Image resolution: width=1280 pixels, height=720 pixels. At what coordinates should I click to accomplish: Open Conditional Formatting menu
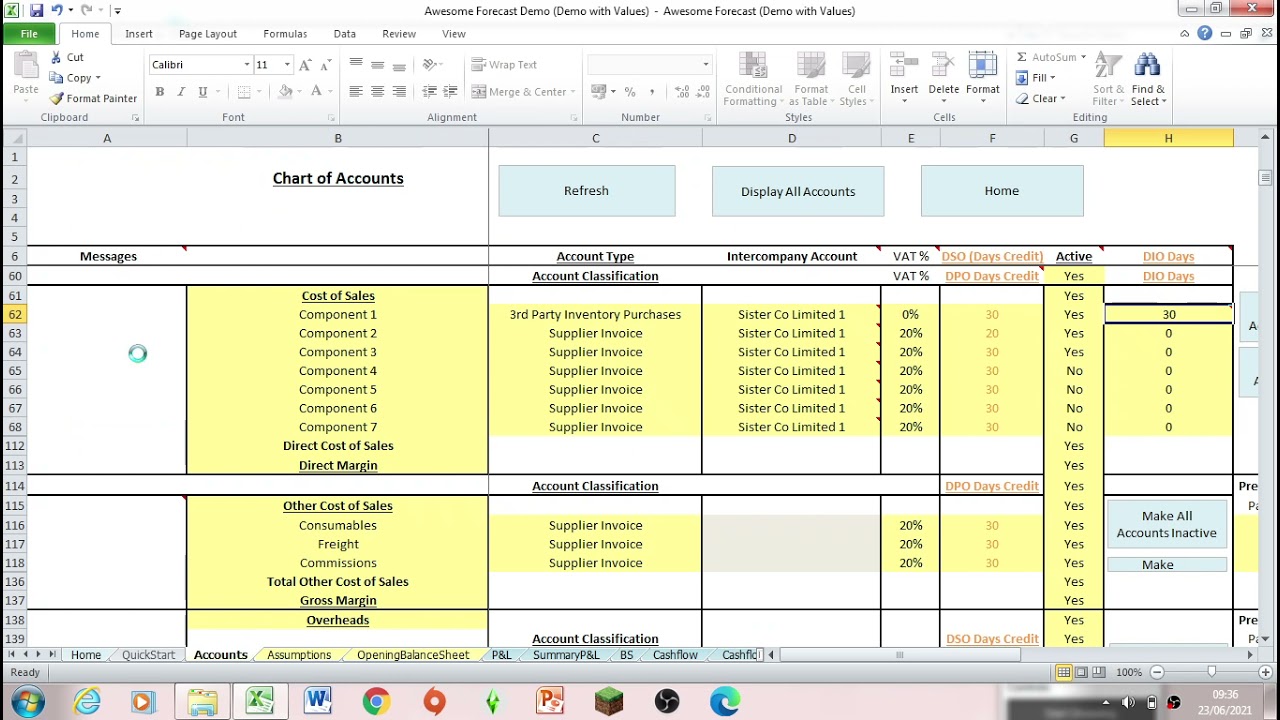click(x=753, y=79)
